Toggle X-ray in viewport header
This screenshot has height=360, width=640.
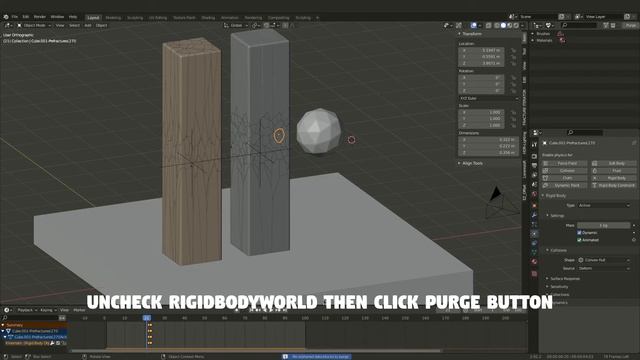click(489, 25)
